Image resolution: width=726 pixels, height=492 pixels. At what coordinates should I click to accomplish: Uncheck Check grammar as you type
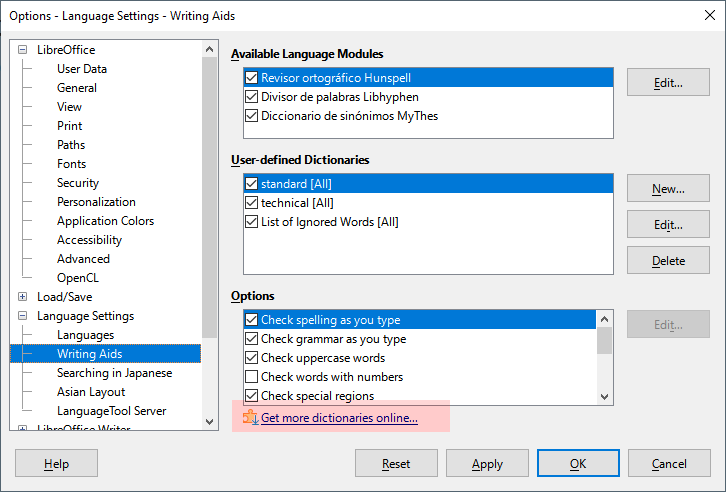click(x=251, y=339)
